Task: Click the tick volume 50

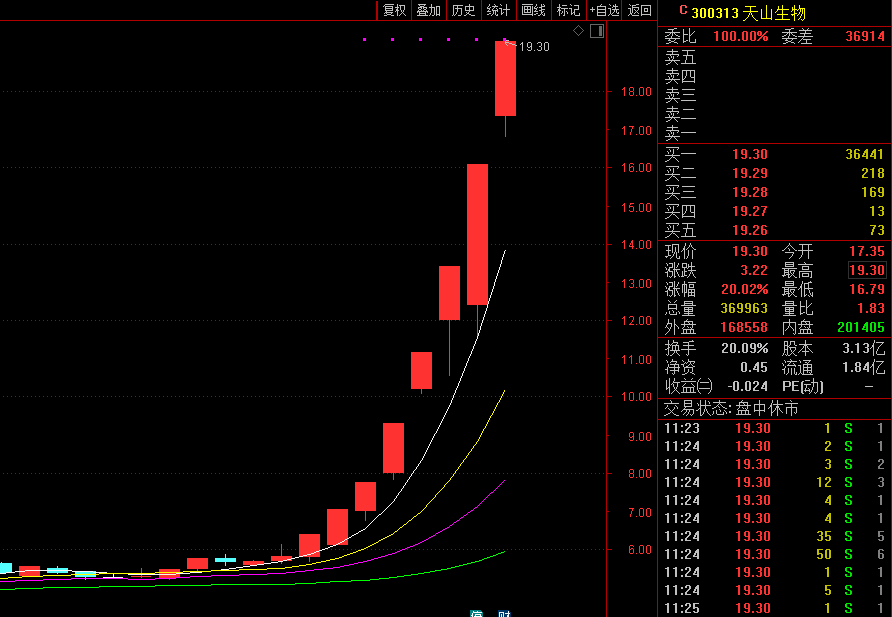Action: tap(824, 554)
